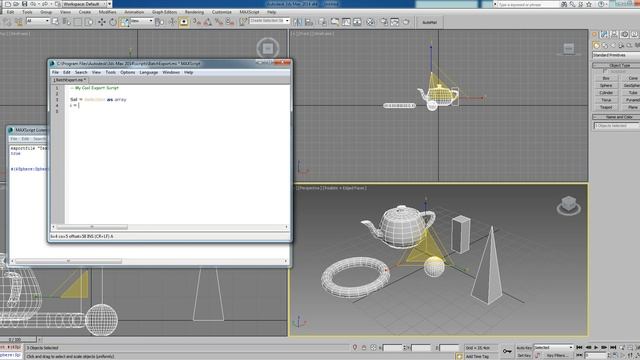Image resolution: width=640 pixels, height=360 pixels.
Task: Click the Teapot primitive button
Action: point(606,107)
